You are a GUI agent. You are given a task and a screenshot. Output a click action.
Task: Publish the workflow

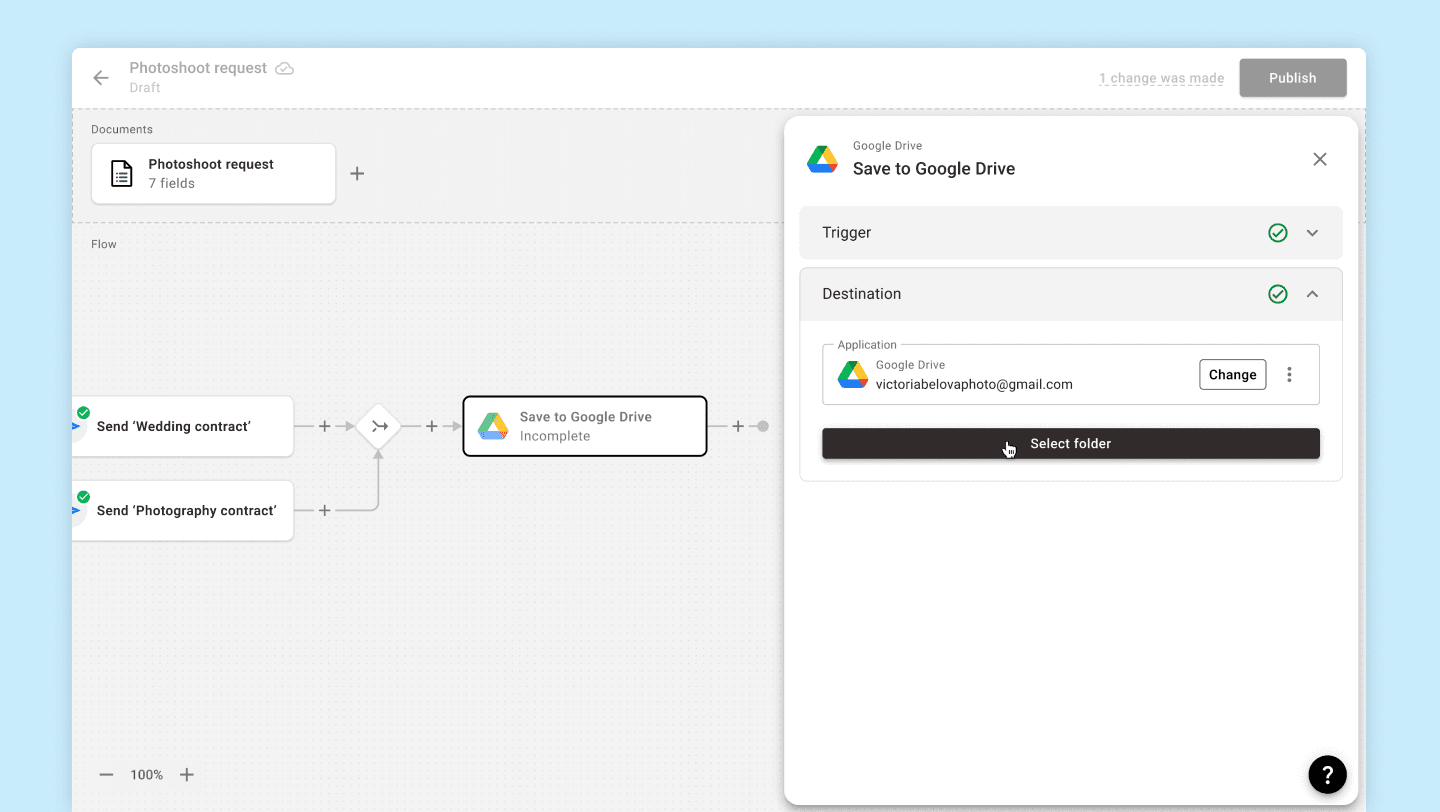tap(1293, 78)
